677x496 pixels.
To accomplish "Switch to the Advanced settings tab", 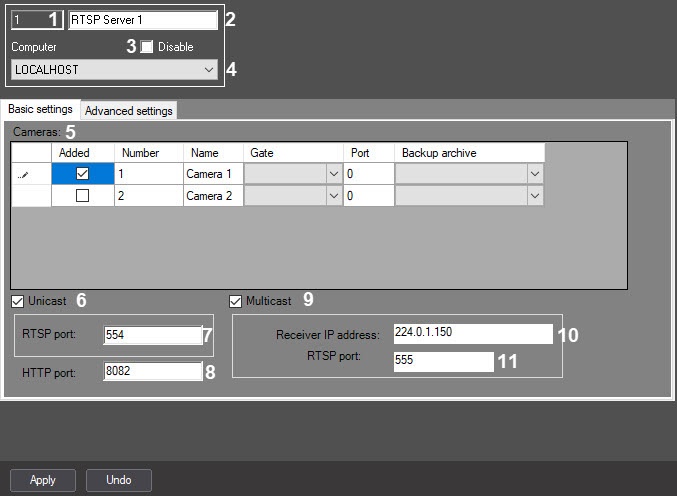I will [128, 110].
